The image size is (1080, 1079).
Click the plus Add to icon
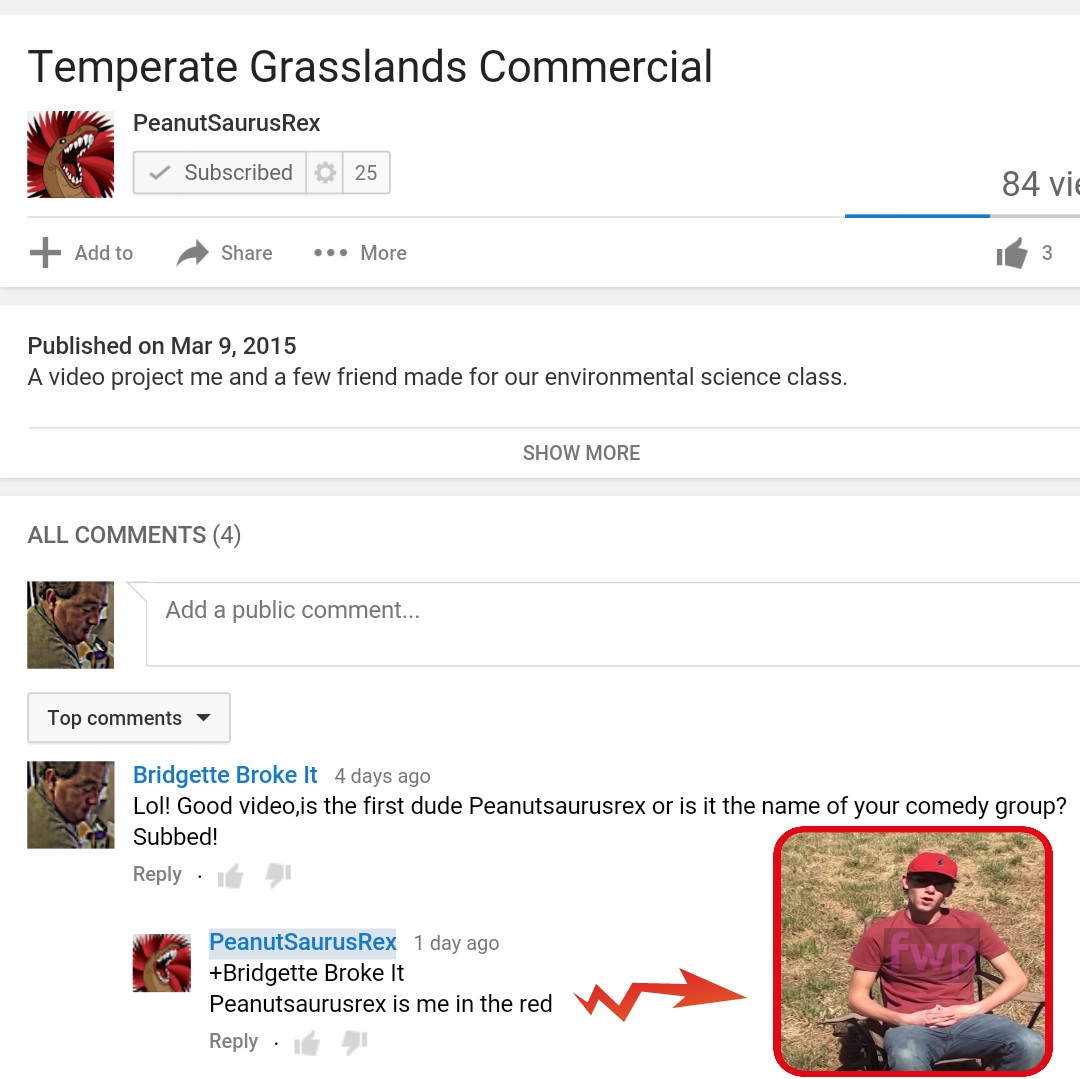(45, 253)
